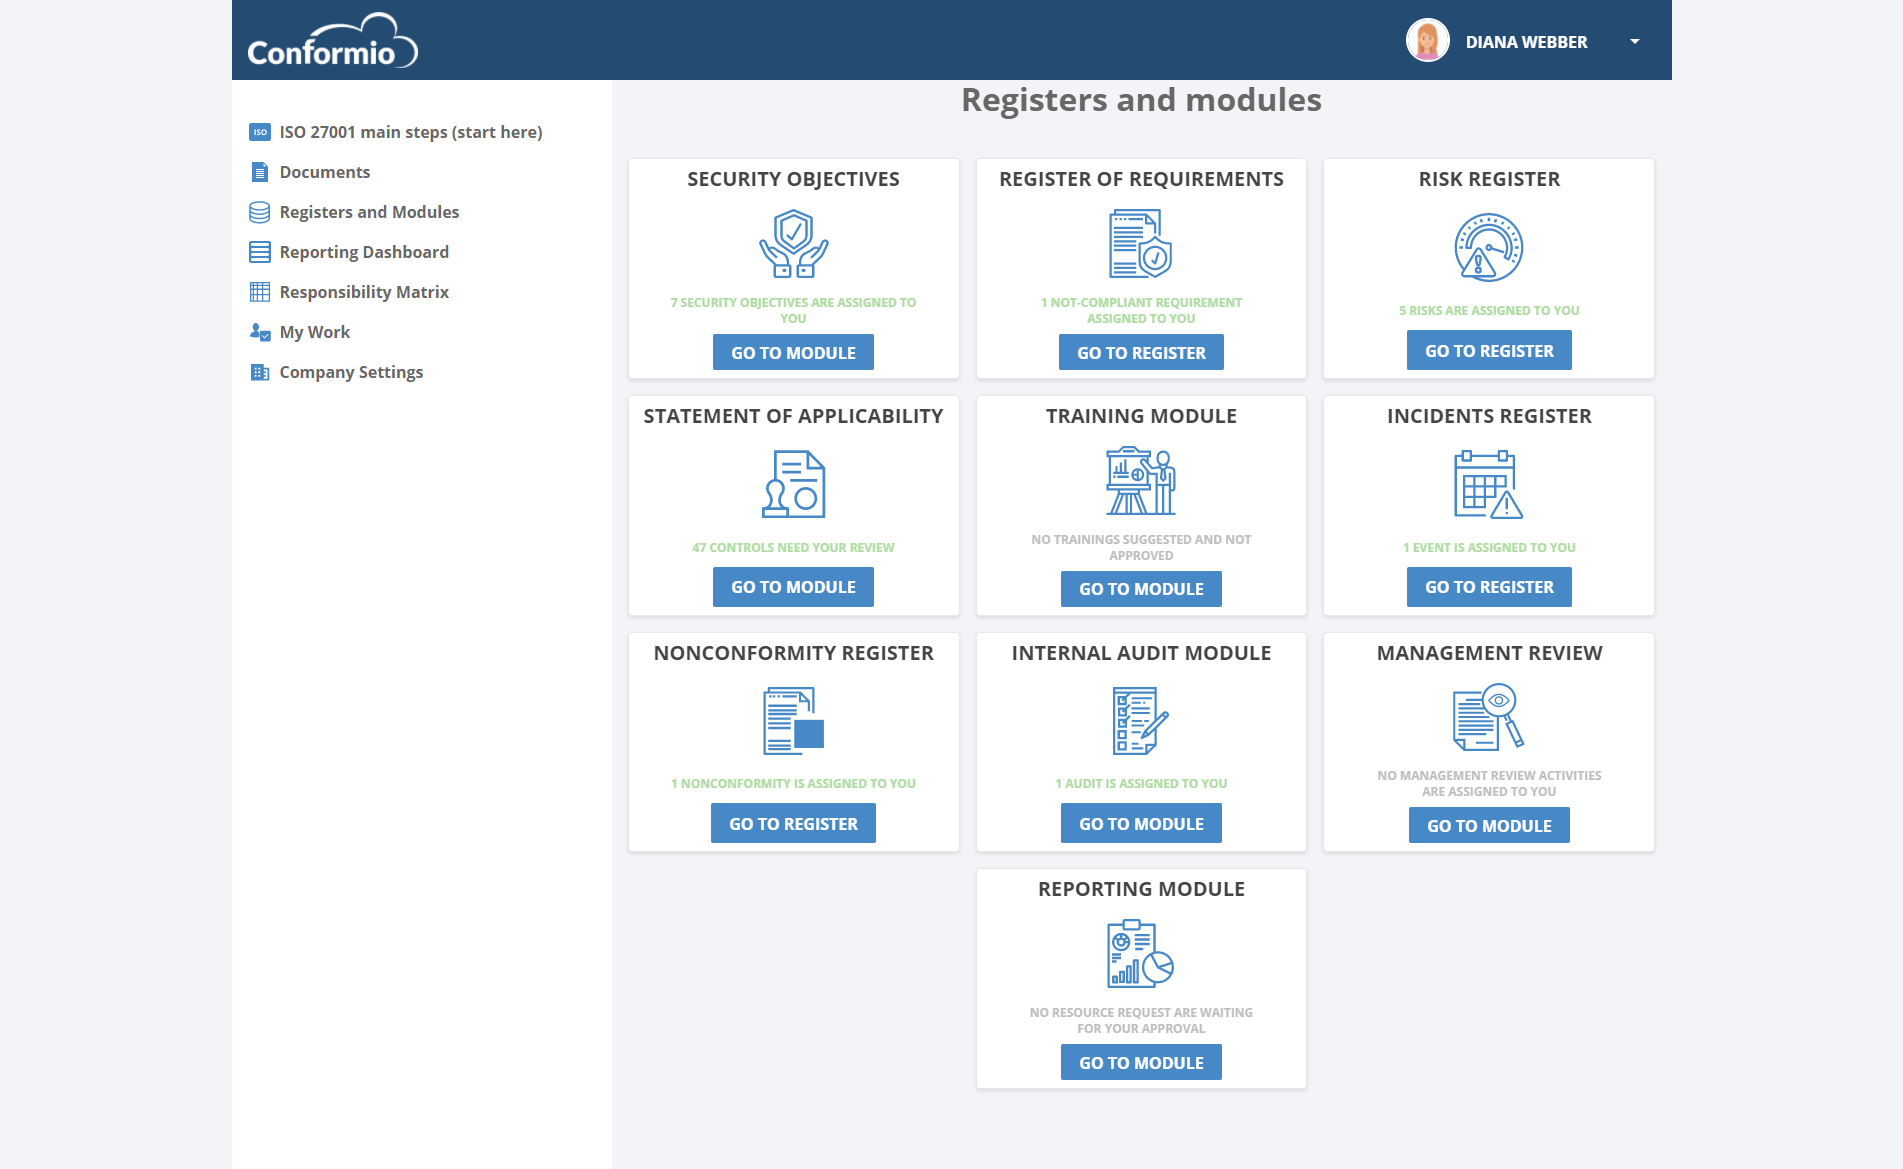Image resolution: width=1903 pixels, height=1169 pixels.
Task: Click the Security Objectives card title
Action: (x=793, y=179)
